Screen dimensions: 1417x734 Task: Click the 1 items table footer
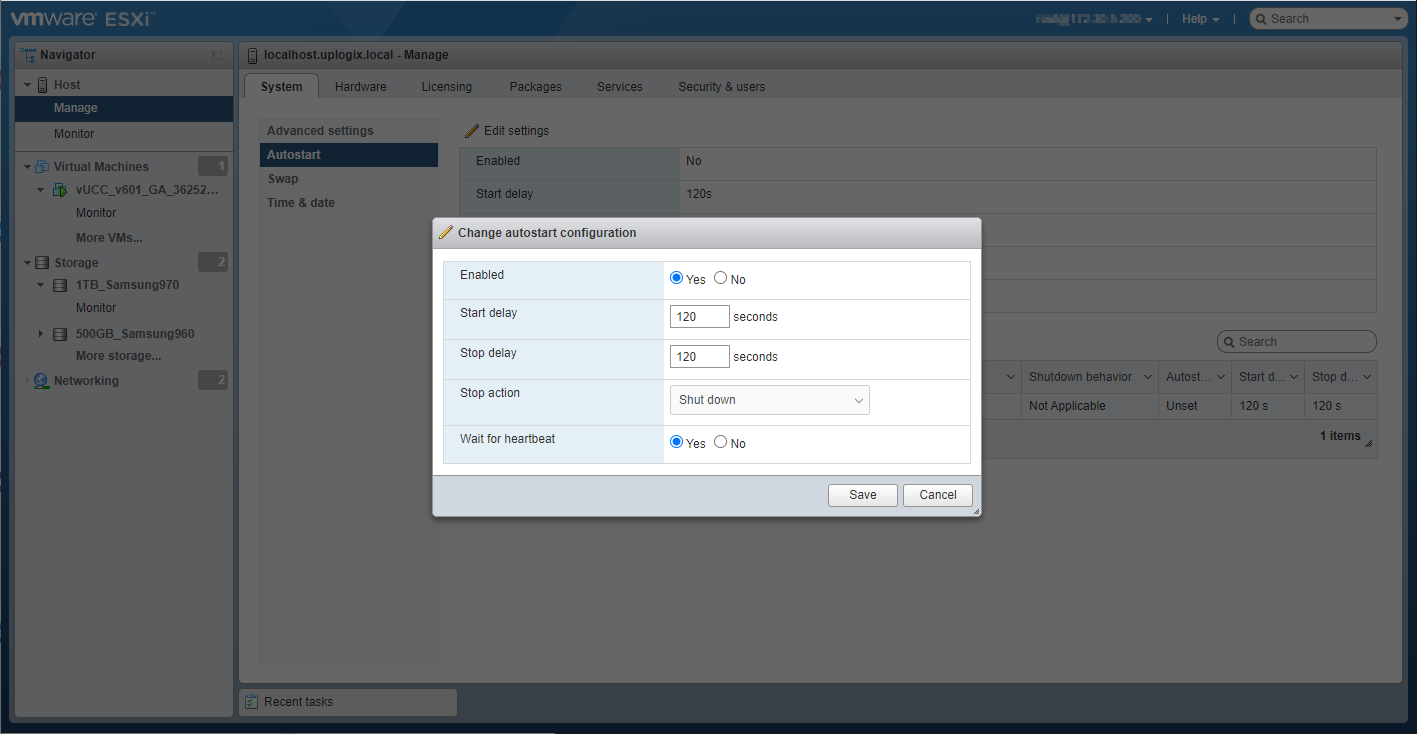(x=1340, y=436)
